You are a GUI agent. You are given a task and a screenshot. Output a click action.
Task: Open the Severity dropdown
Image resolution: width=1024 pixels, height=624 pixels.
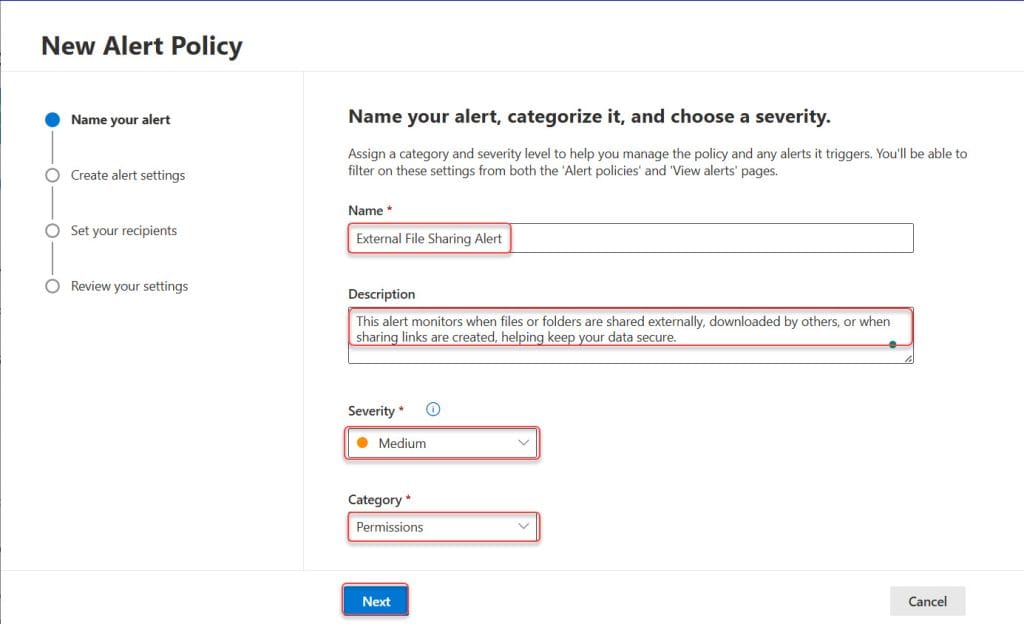[441, 442]
